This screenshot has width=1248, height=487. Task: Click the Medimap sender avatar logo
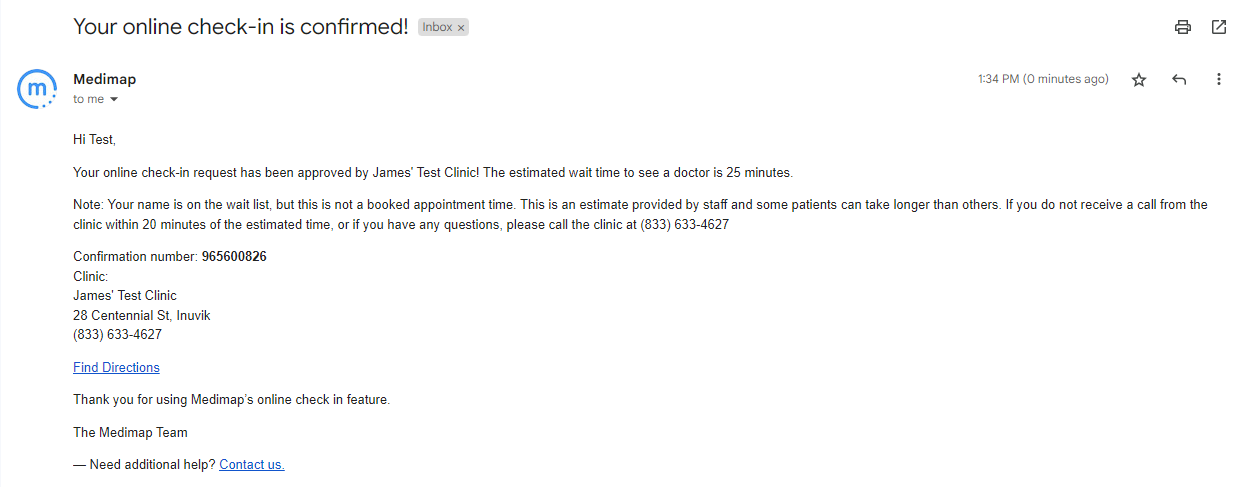tap(38, 90)
